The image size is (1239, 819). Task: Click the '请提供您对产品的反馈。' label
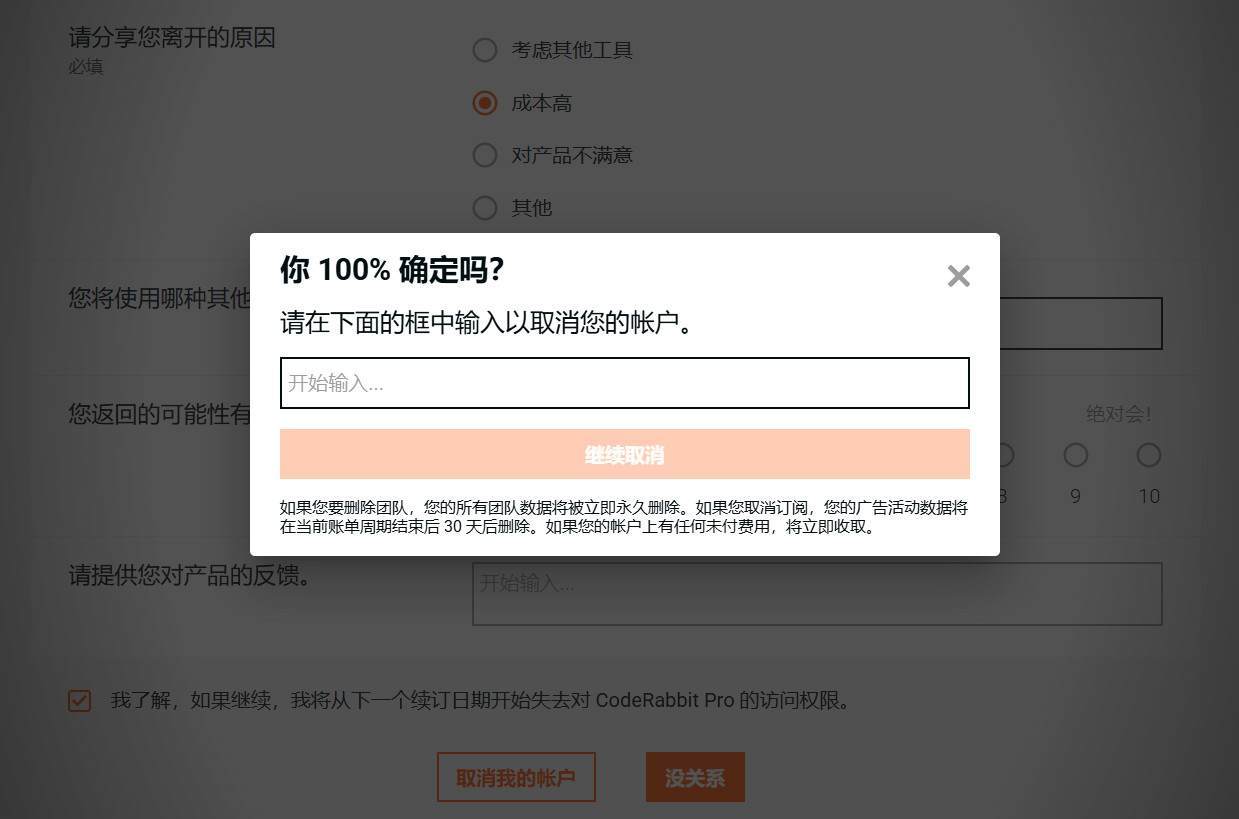(187, 576)
